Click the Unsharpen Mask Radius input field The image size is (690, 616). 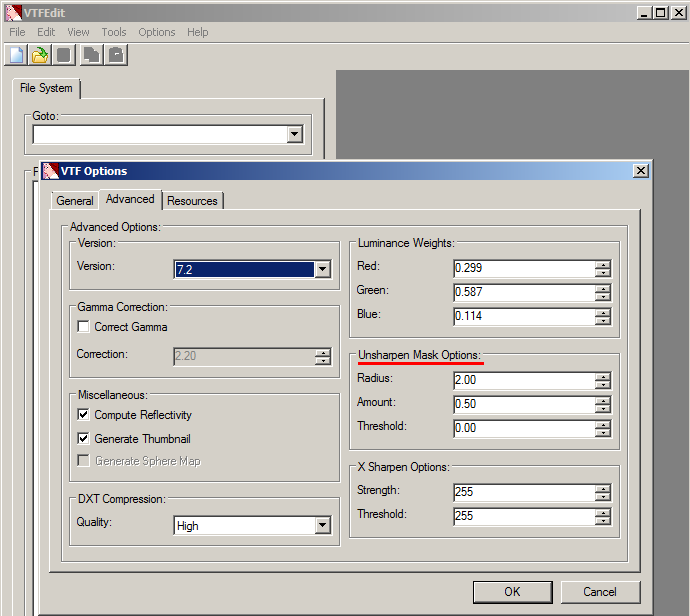click(x=522, y=381)
